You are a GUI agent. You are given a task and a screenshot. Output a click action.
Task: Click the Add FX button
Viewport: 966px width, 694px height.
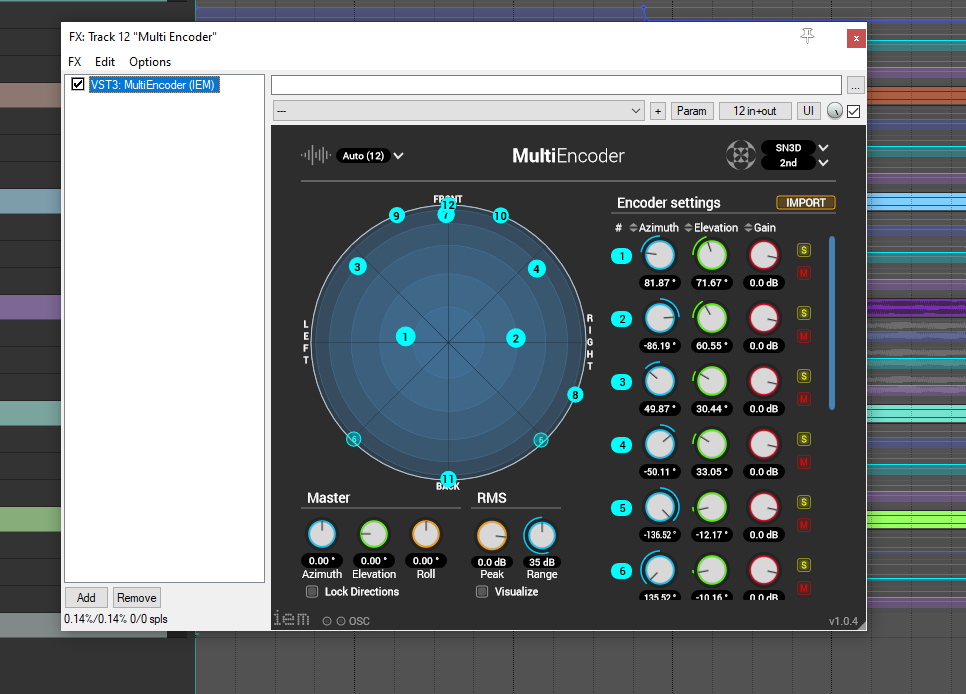click(86, 598)
